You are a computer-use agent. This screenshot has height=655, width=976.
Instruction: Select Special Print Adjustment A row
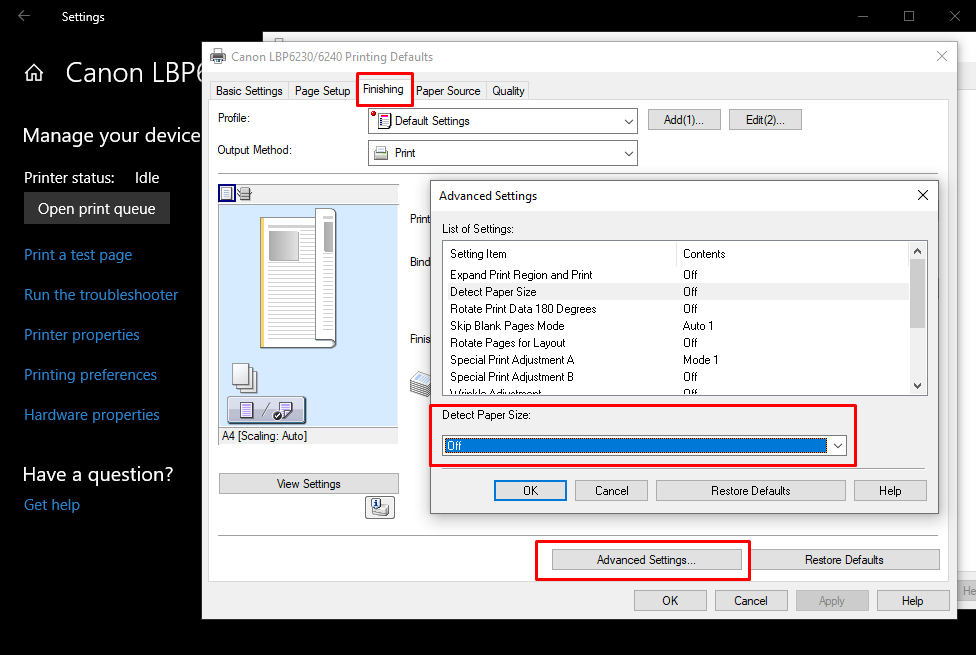[678, 360]
